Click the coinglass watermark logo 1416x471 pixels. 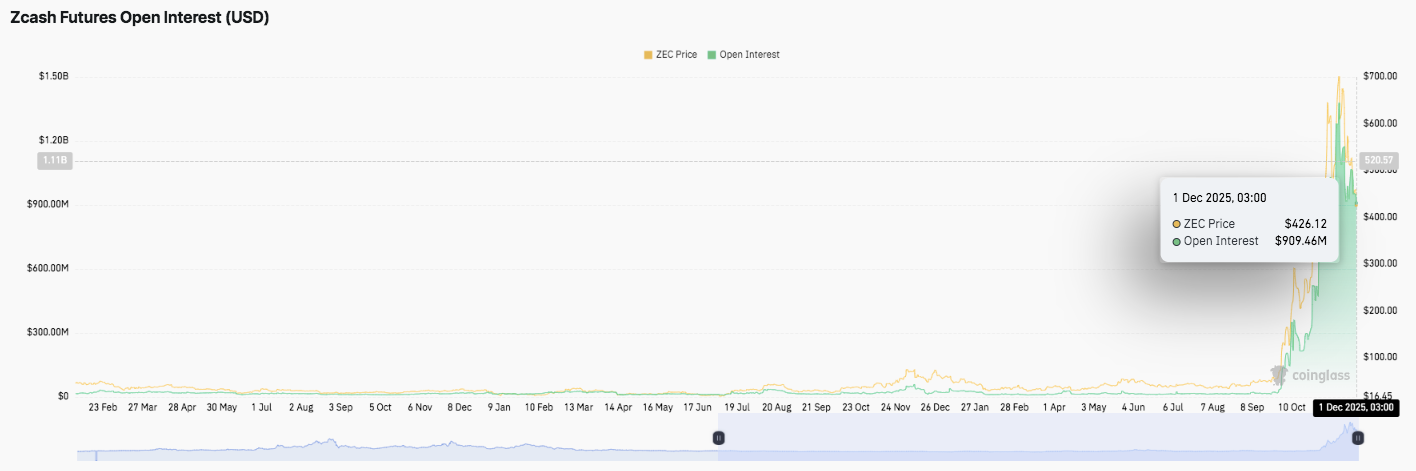1310,376
